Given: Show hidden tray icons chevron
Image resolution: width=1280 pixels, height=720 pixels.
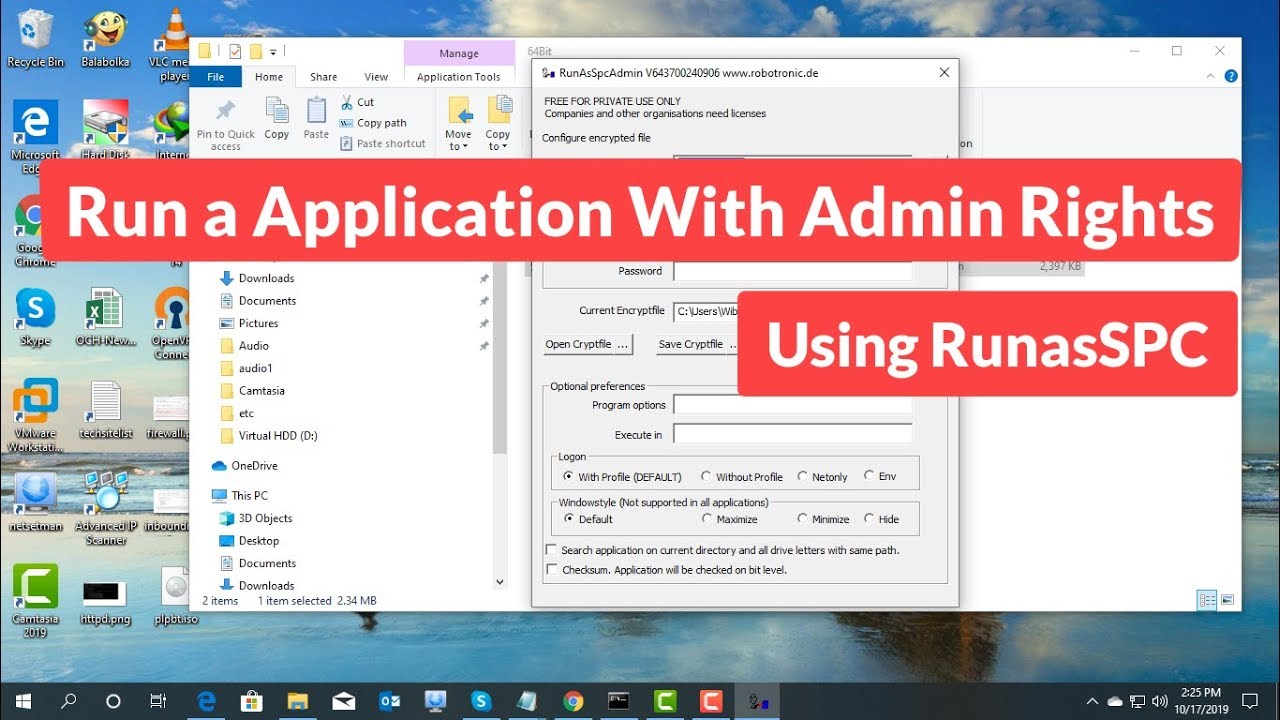Looking at the screenshot, I should [x=1093, y=701].
